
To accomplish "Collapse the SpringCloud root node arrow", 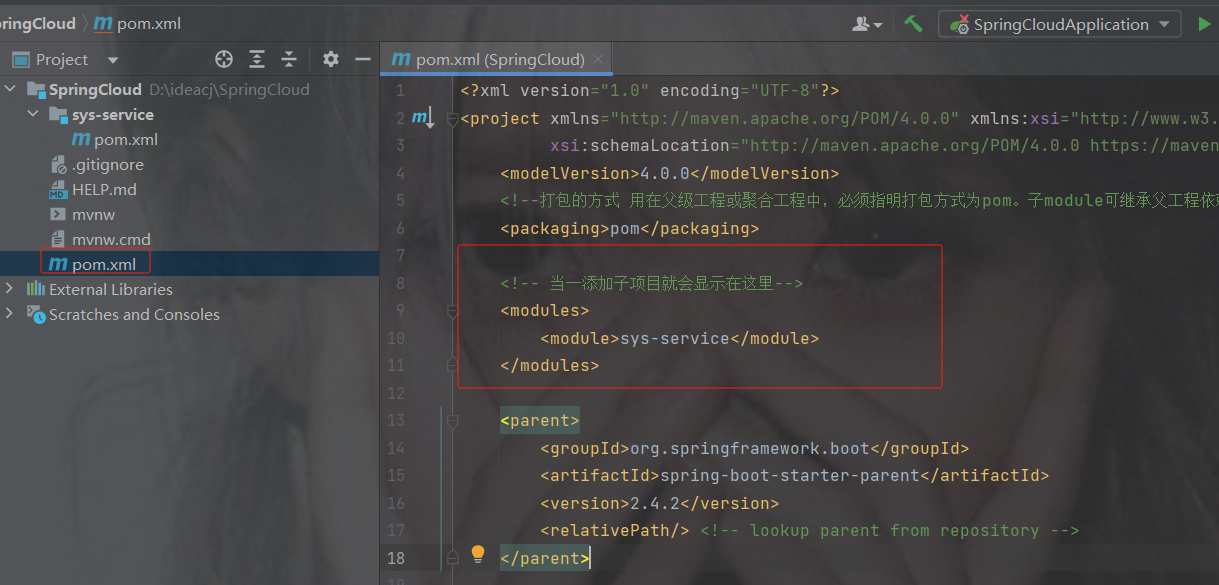I will (11, 89).
